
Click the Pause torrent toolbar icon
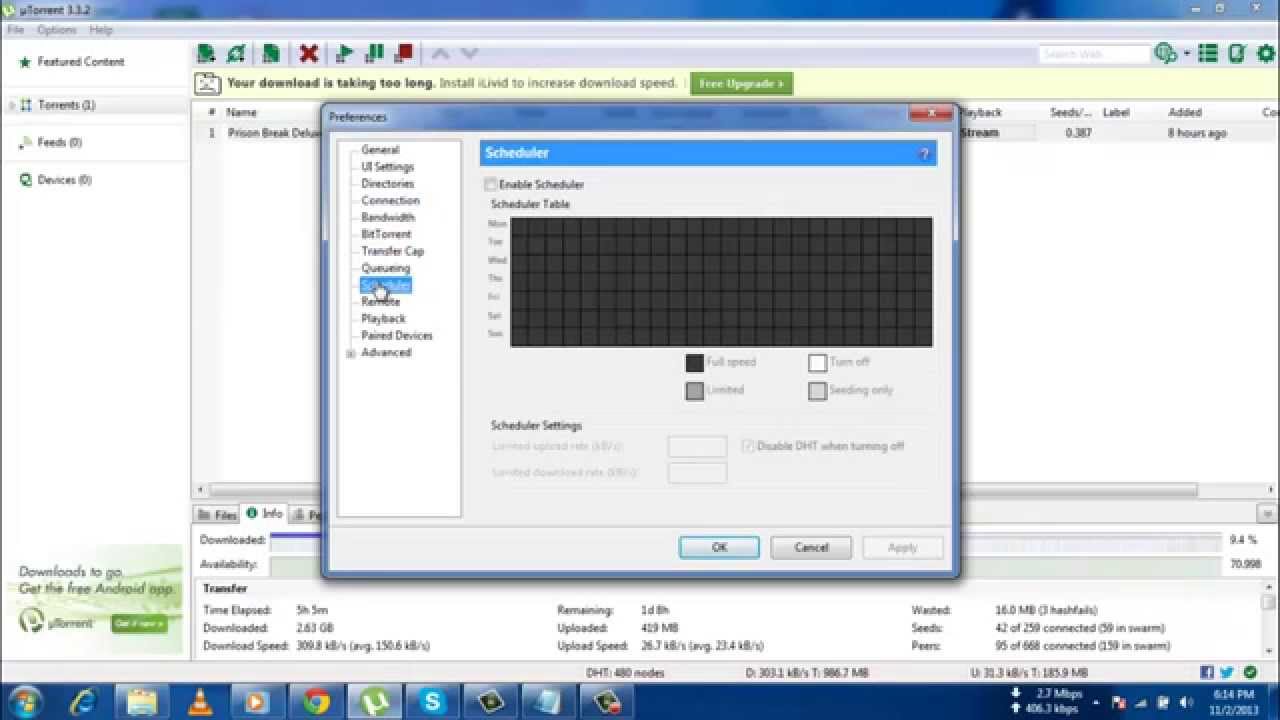pyautogui.click(x=375, y=54)
